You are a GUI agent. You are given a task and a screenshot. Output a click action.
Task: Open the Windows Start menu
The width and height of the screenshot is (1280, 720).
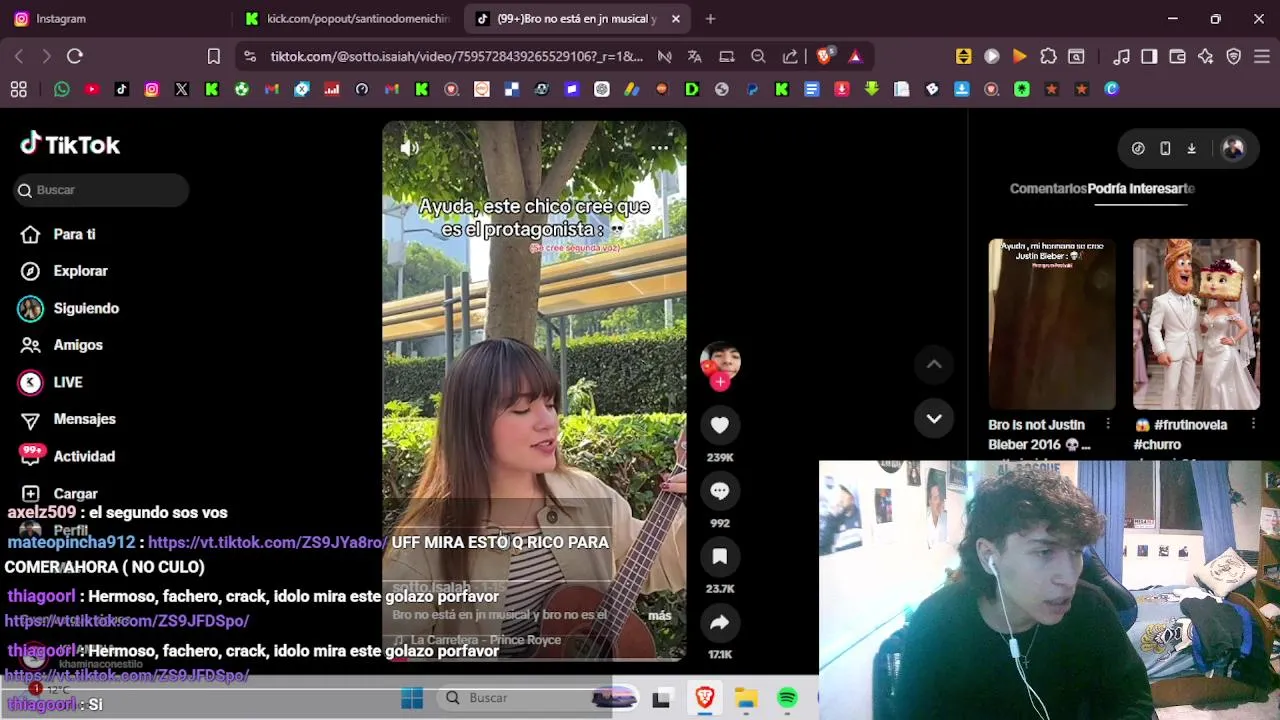(x=412, y=698)
